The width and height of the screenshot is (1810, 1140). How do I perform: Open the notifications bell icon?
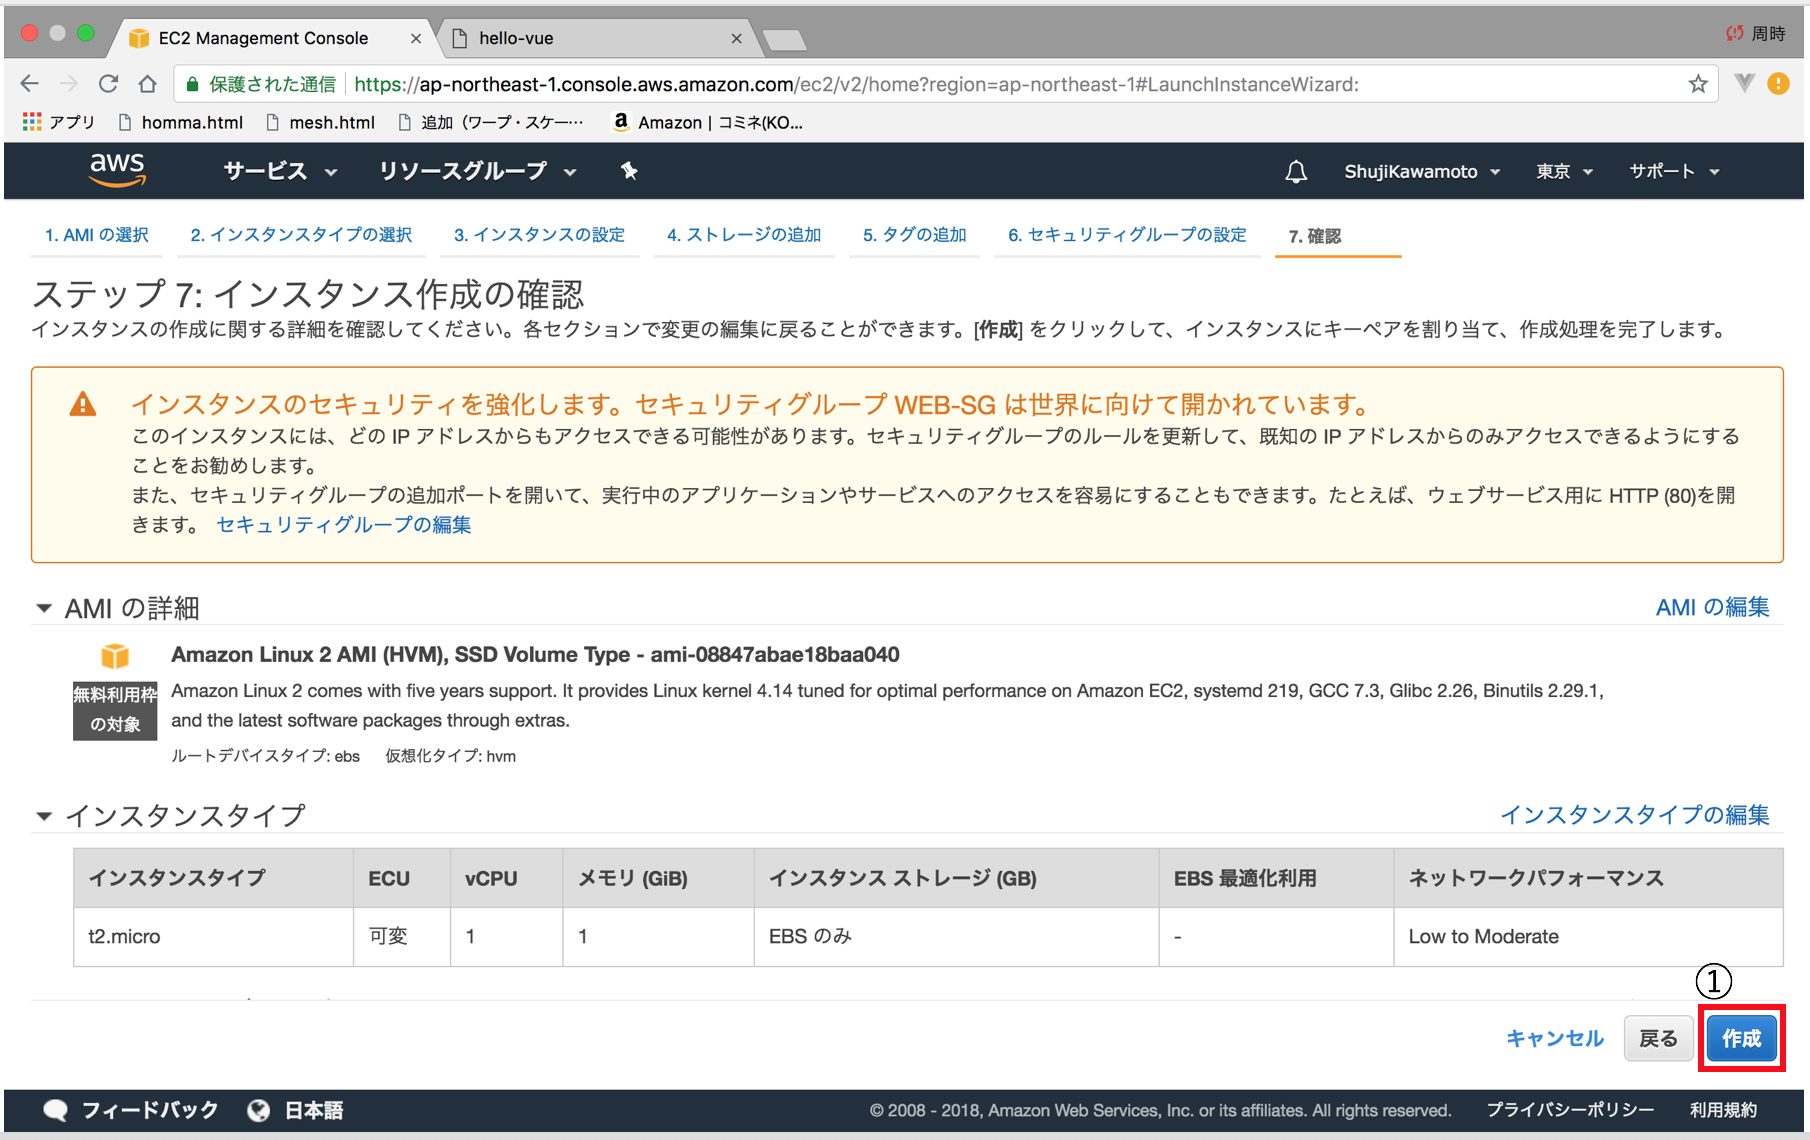coord(1296,171)
